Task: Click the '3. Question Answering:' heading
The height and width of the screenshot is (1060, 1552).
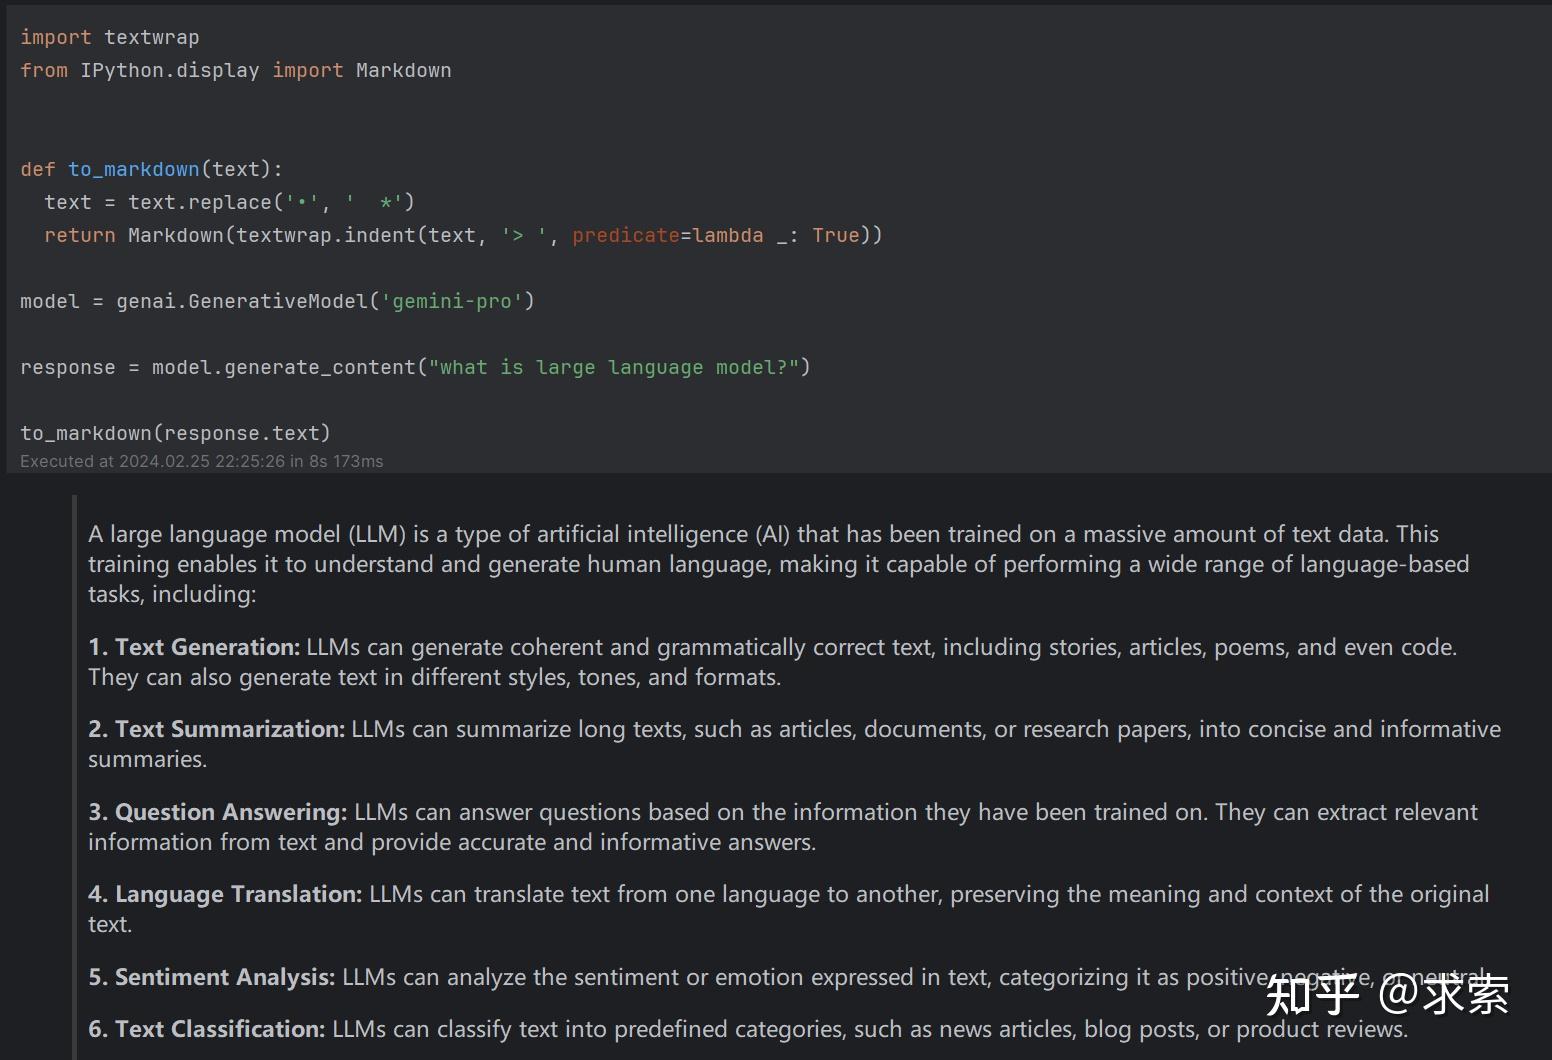Action: (x=217, y=812)
